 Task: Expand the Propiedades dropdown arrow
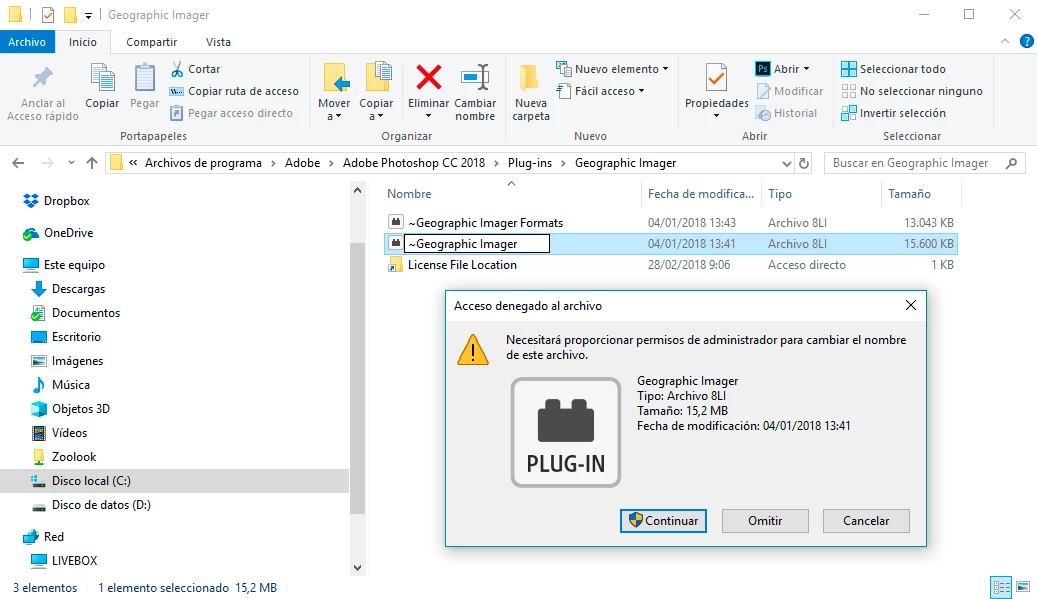[x=716, y=116]
